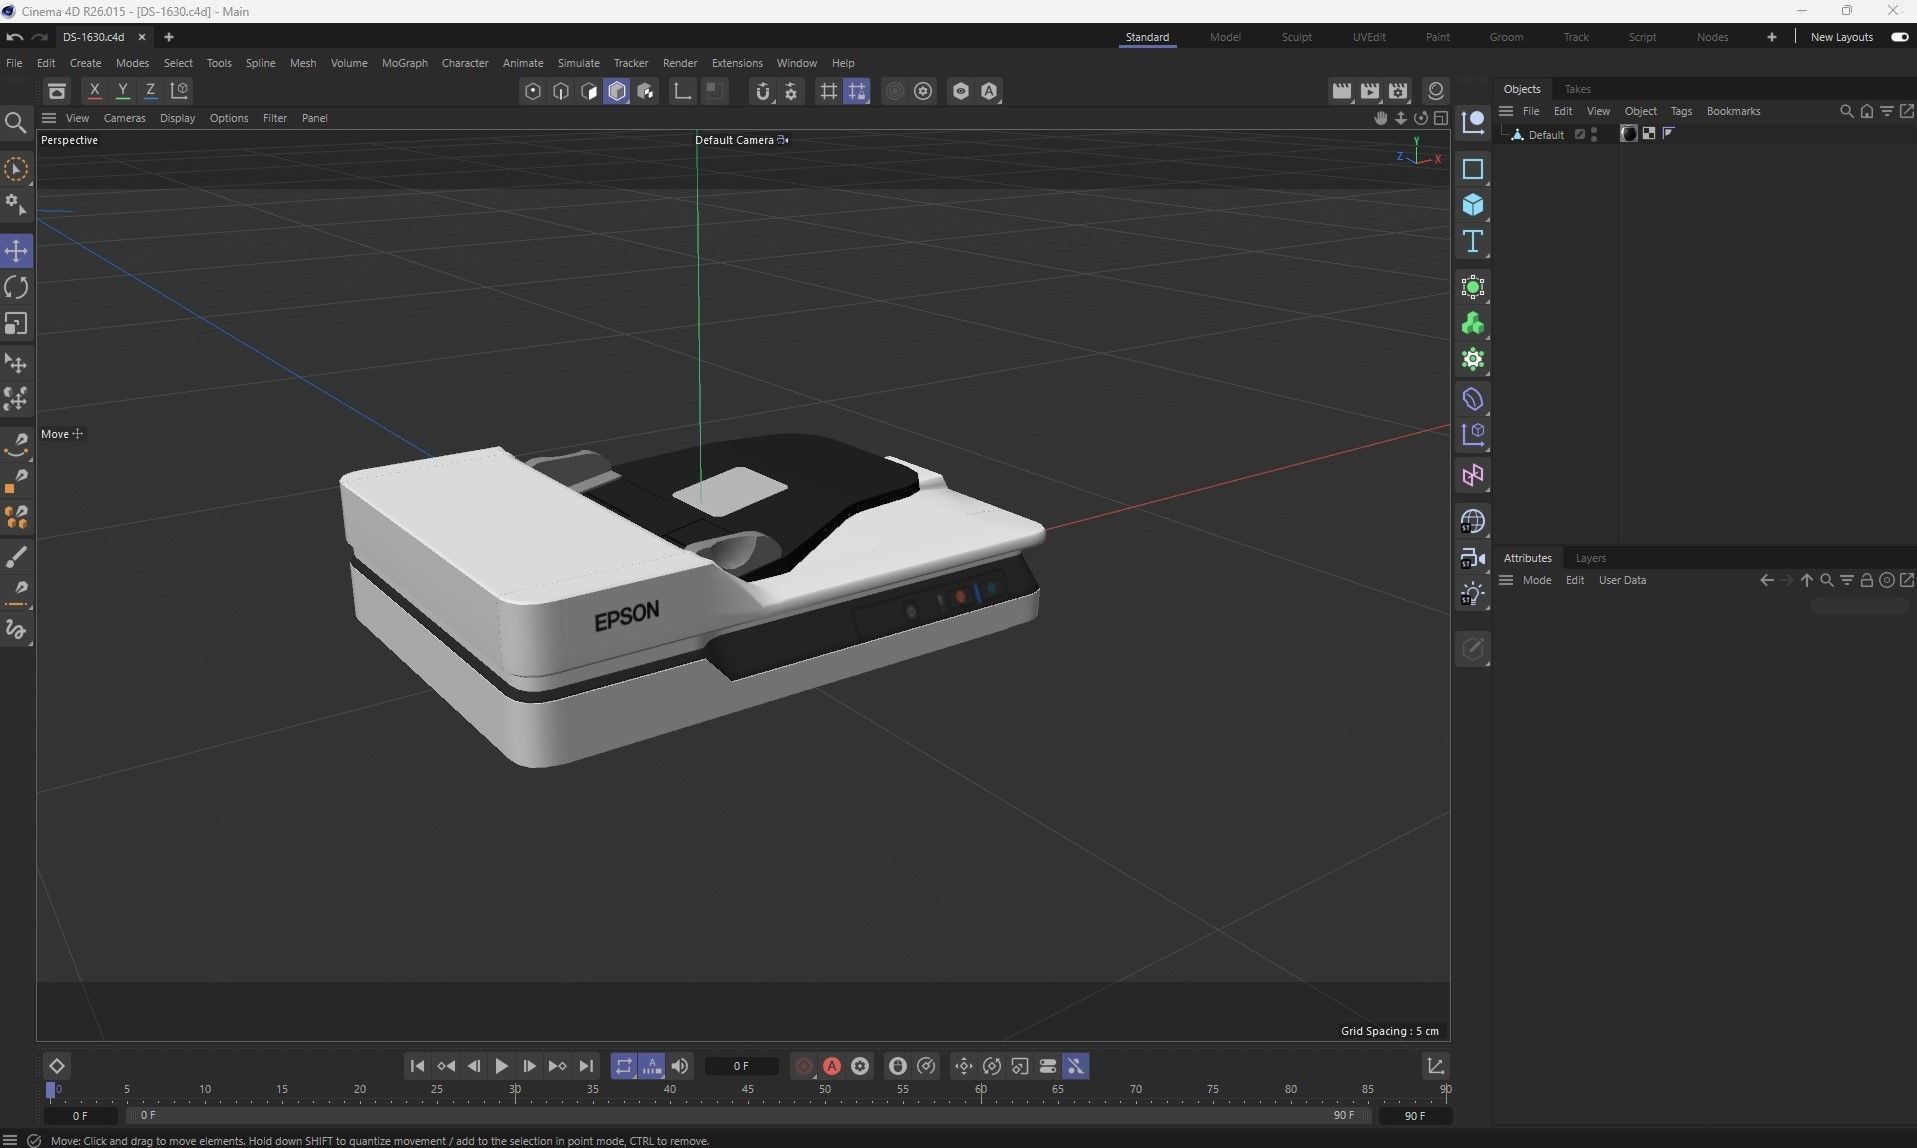
Task: Open the Attributes Mode menu
Action: [x=1537, y=580]
